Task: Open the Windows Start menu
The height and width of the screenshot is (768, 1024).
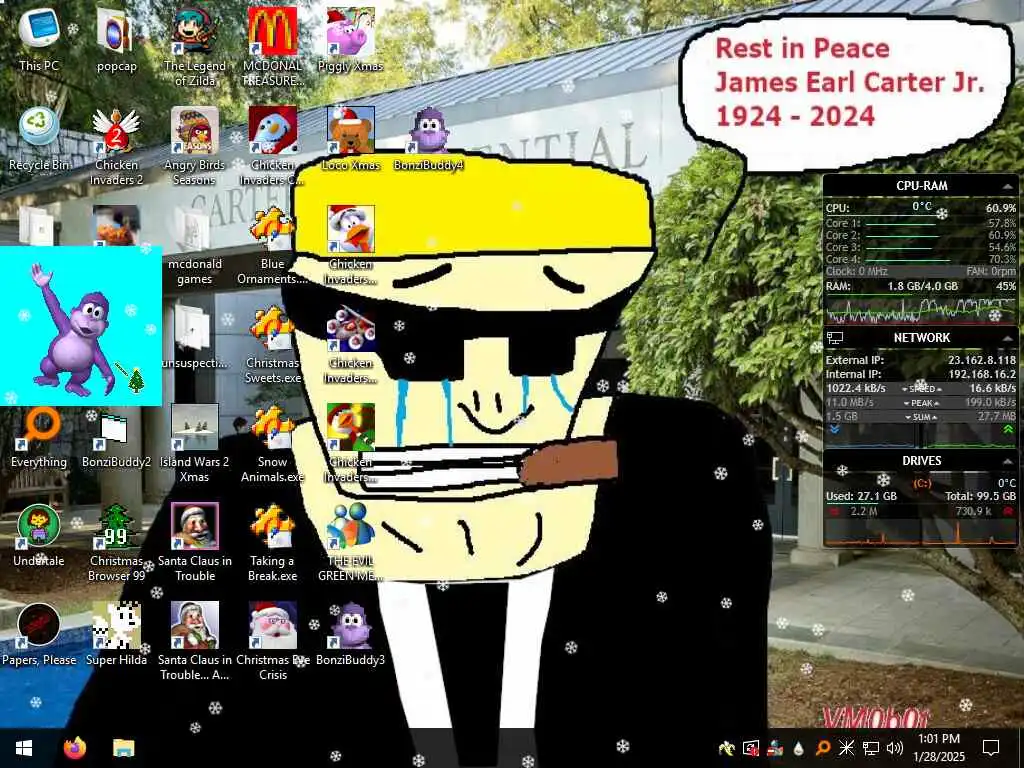Action: pos(24,748)
